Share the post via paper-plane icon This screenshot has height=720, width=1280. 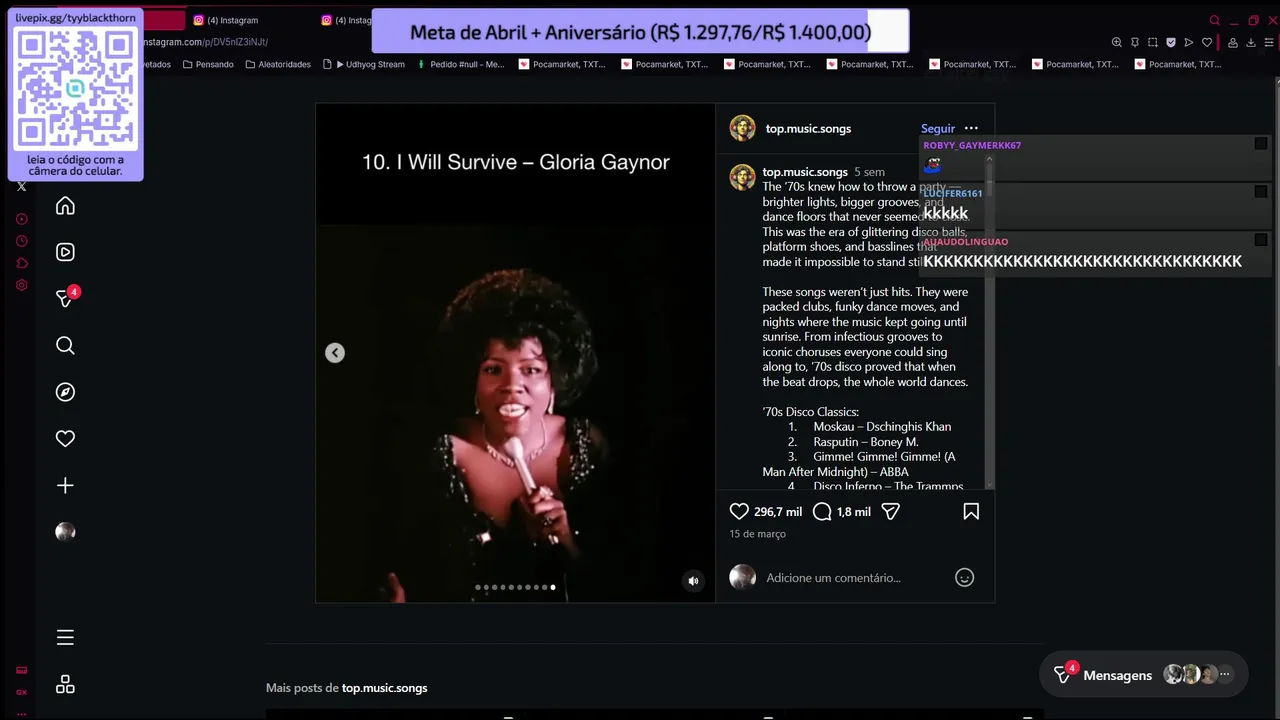[890, 511]
